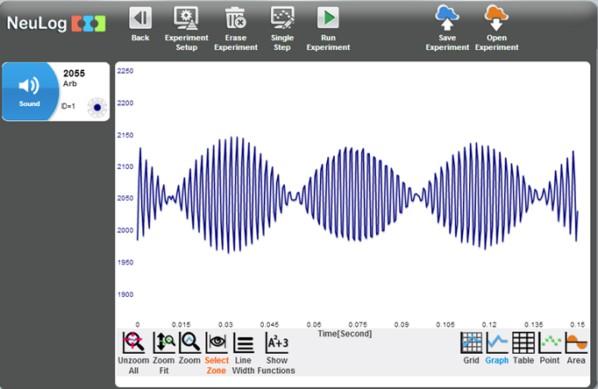Open the Sound sensor module box
This screenshot has width=598, height=389.
56,92
